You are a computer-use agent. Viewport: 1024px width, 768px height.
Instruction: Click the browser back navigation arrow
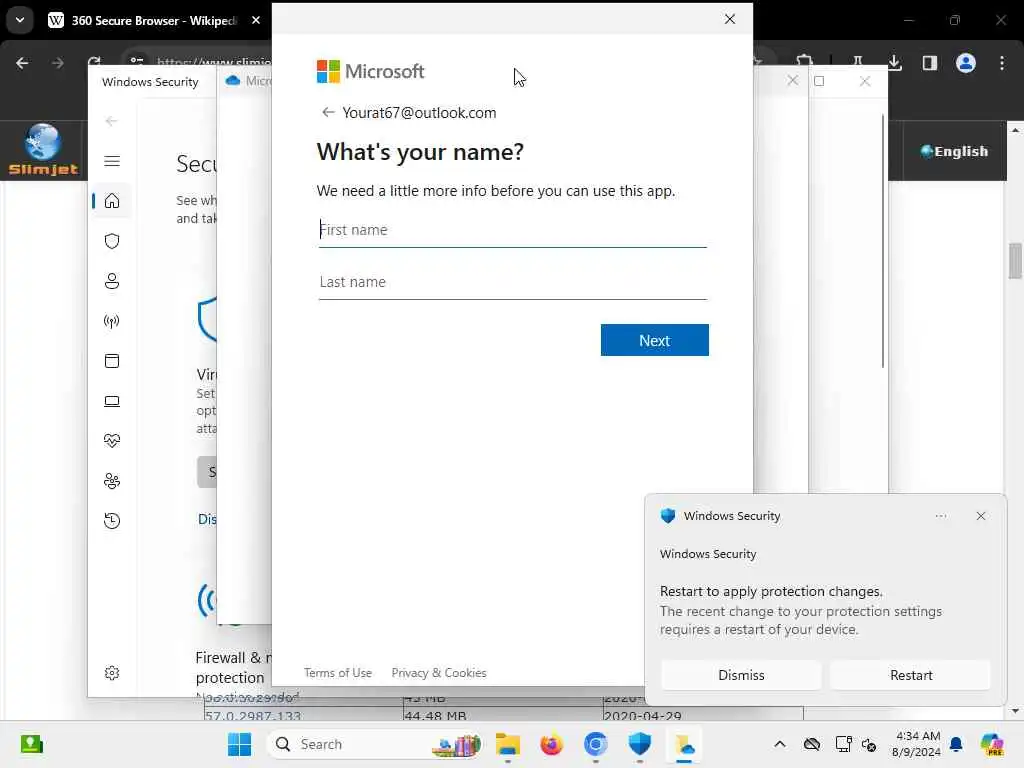[x=22, y=63]
